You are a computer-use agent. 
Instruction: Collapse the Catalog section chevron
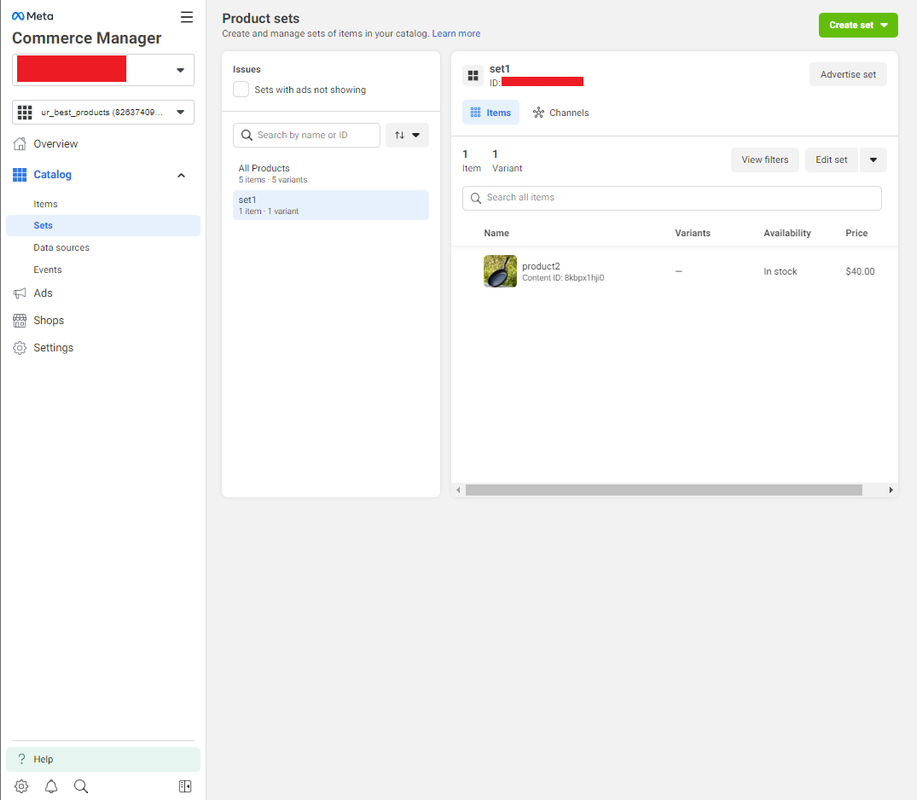click(181, 175)
